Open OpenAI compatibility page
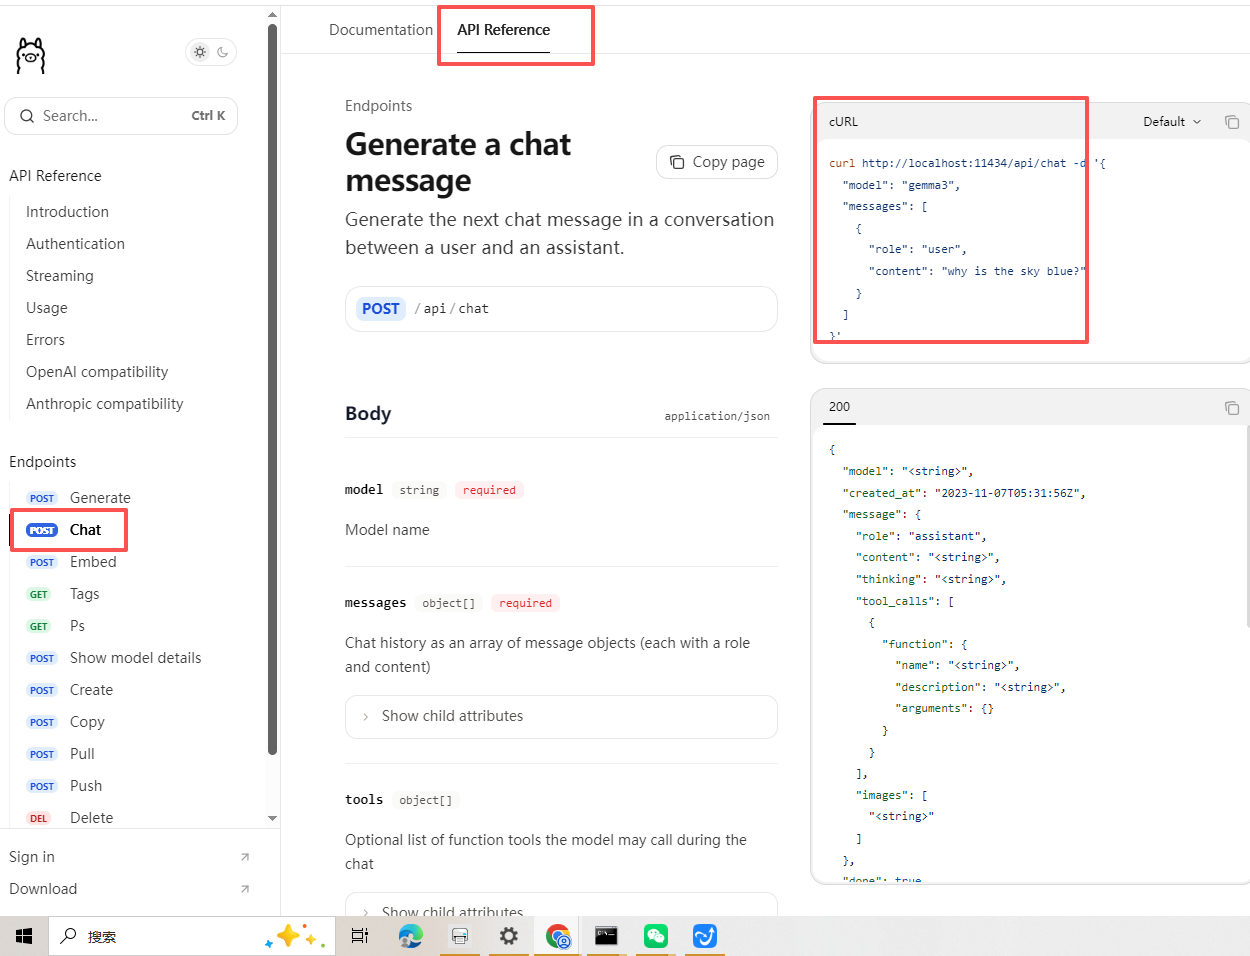The height and width of the screenshot is (956, 1250). [97, 372]
